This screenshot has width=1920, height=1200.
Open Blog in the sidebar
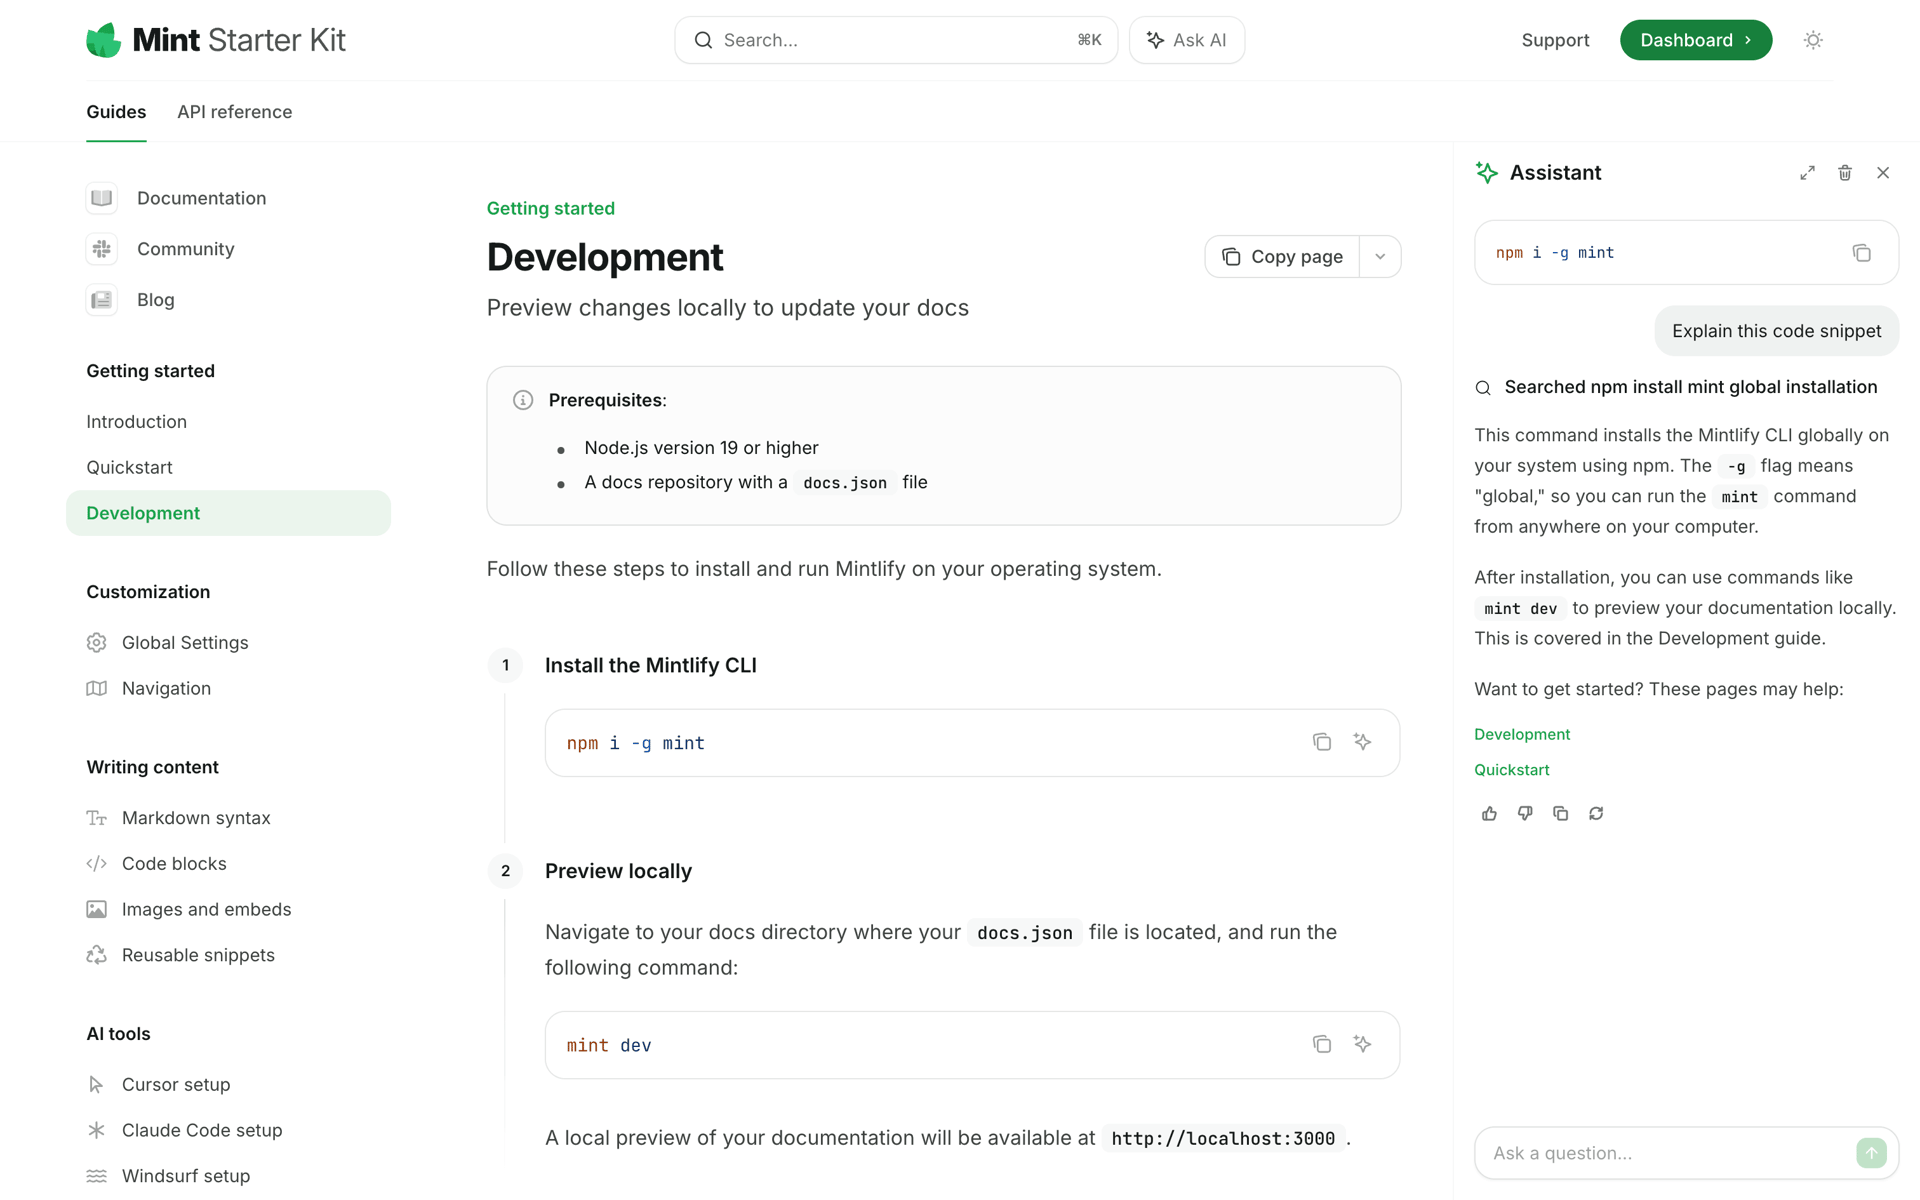(x=155, y=300)
